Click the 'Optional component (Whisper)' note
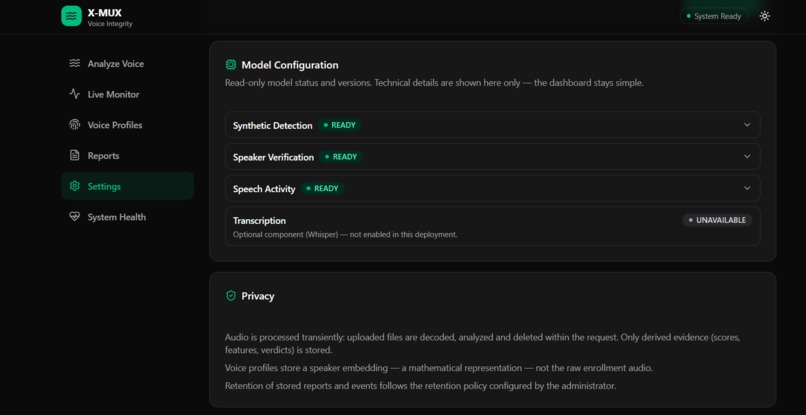The height and width of the screenshot is (415, 806). (345, 234)
